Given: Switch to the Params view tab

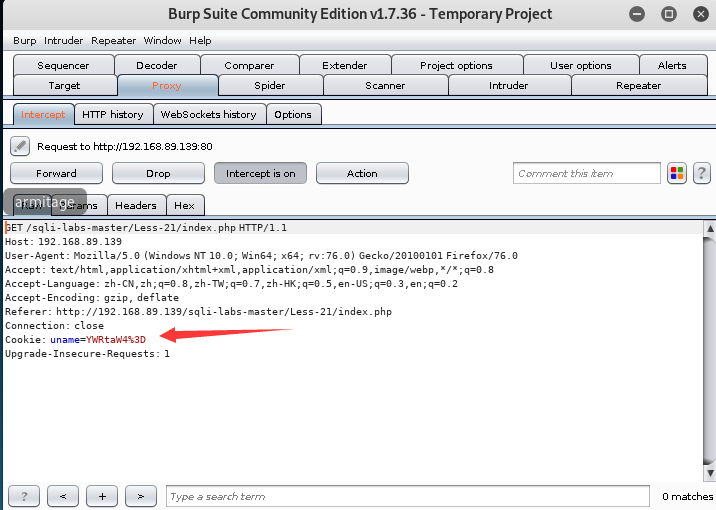Looking at the screenshot, I should (79, 205).
